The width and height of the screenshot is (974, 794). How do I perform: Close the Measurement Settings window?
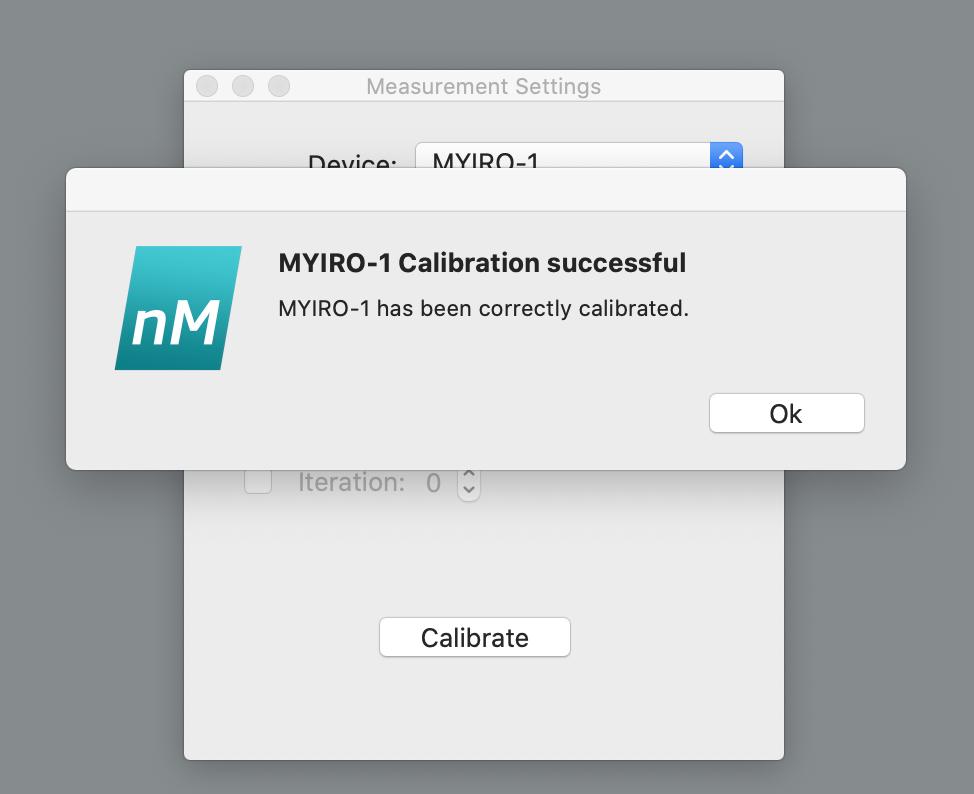pyautogui.click(x=207, y=86)
